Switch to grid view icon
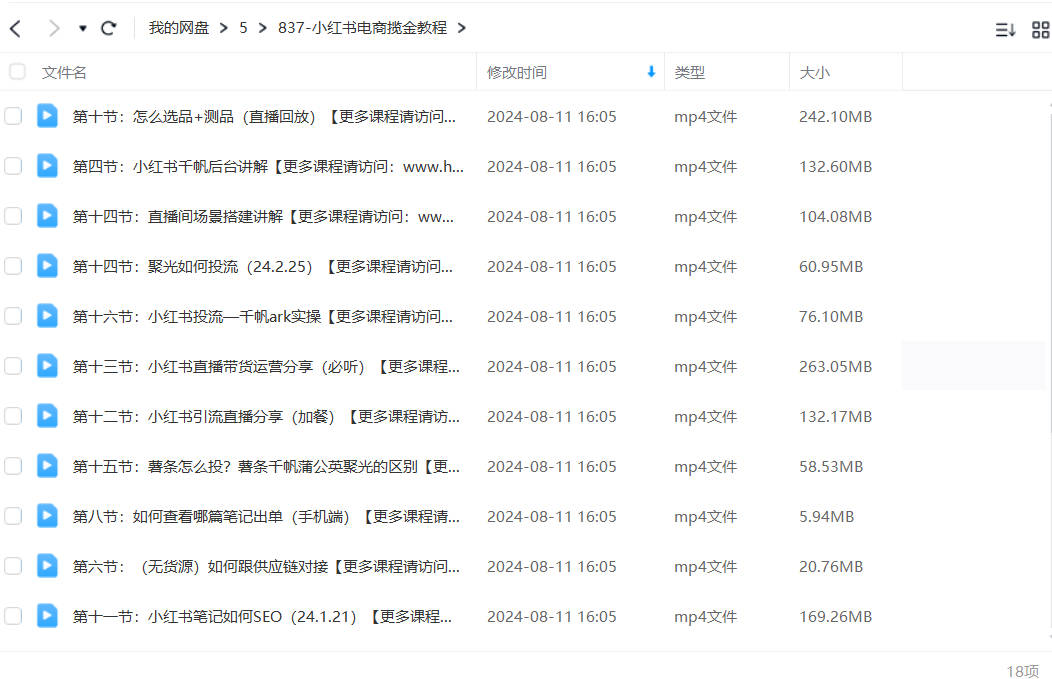This screenshot has width=1052, height=679. (x=1041, y=30)
